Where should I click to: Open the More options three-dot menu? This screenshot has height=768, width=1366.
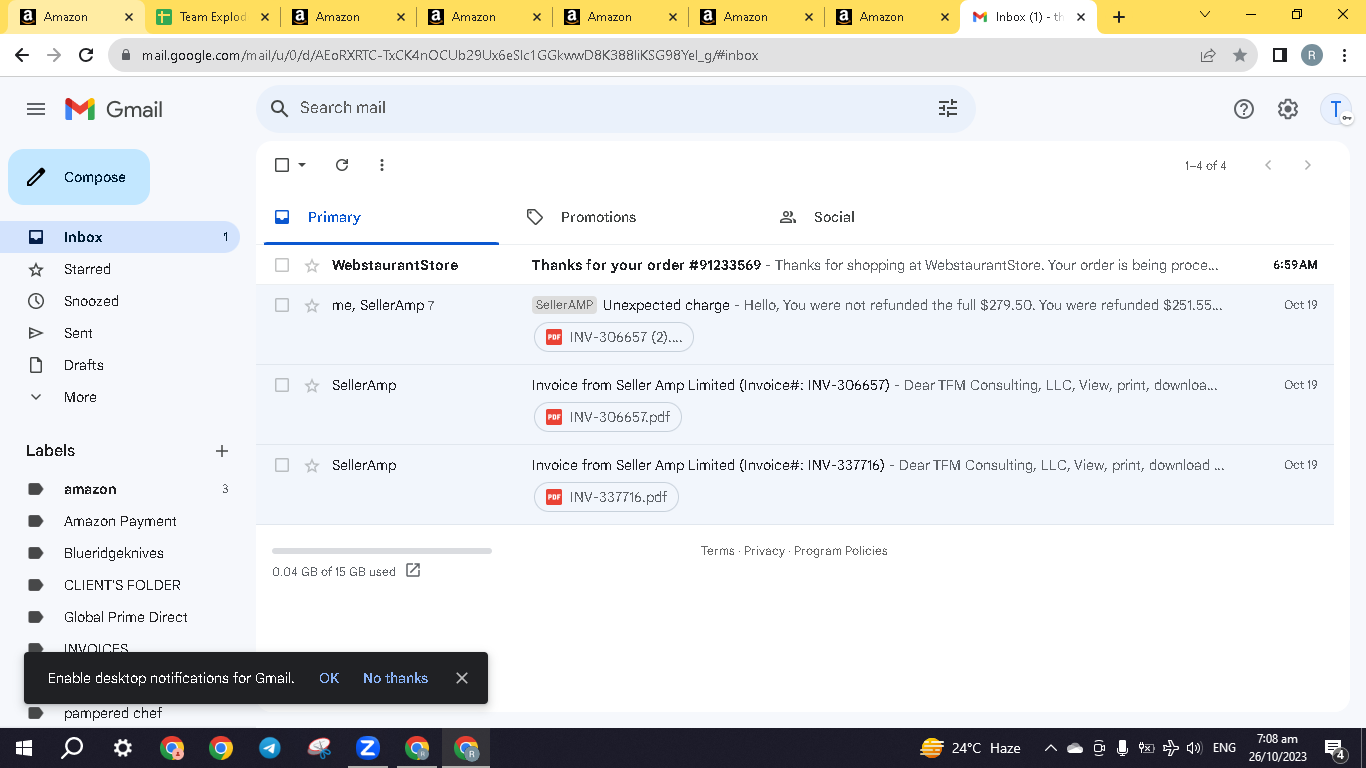point(382,165)
